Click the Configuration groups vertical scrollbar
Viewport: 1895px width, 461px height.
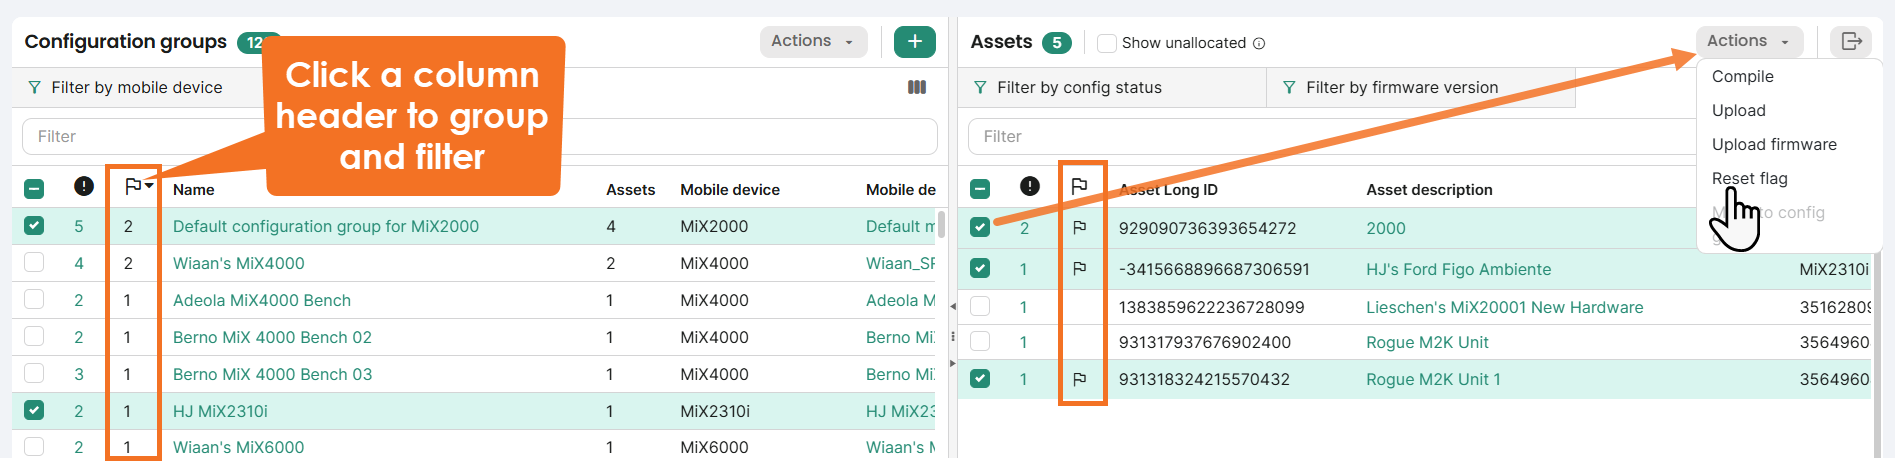[x=941, y=224]
